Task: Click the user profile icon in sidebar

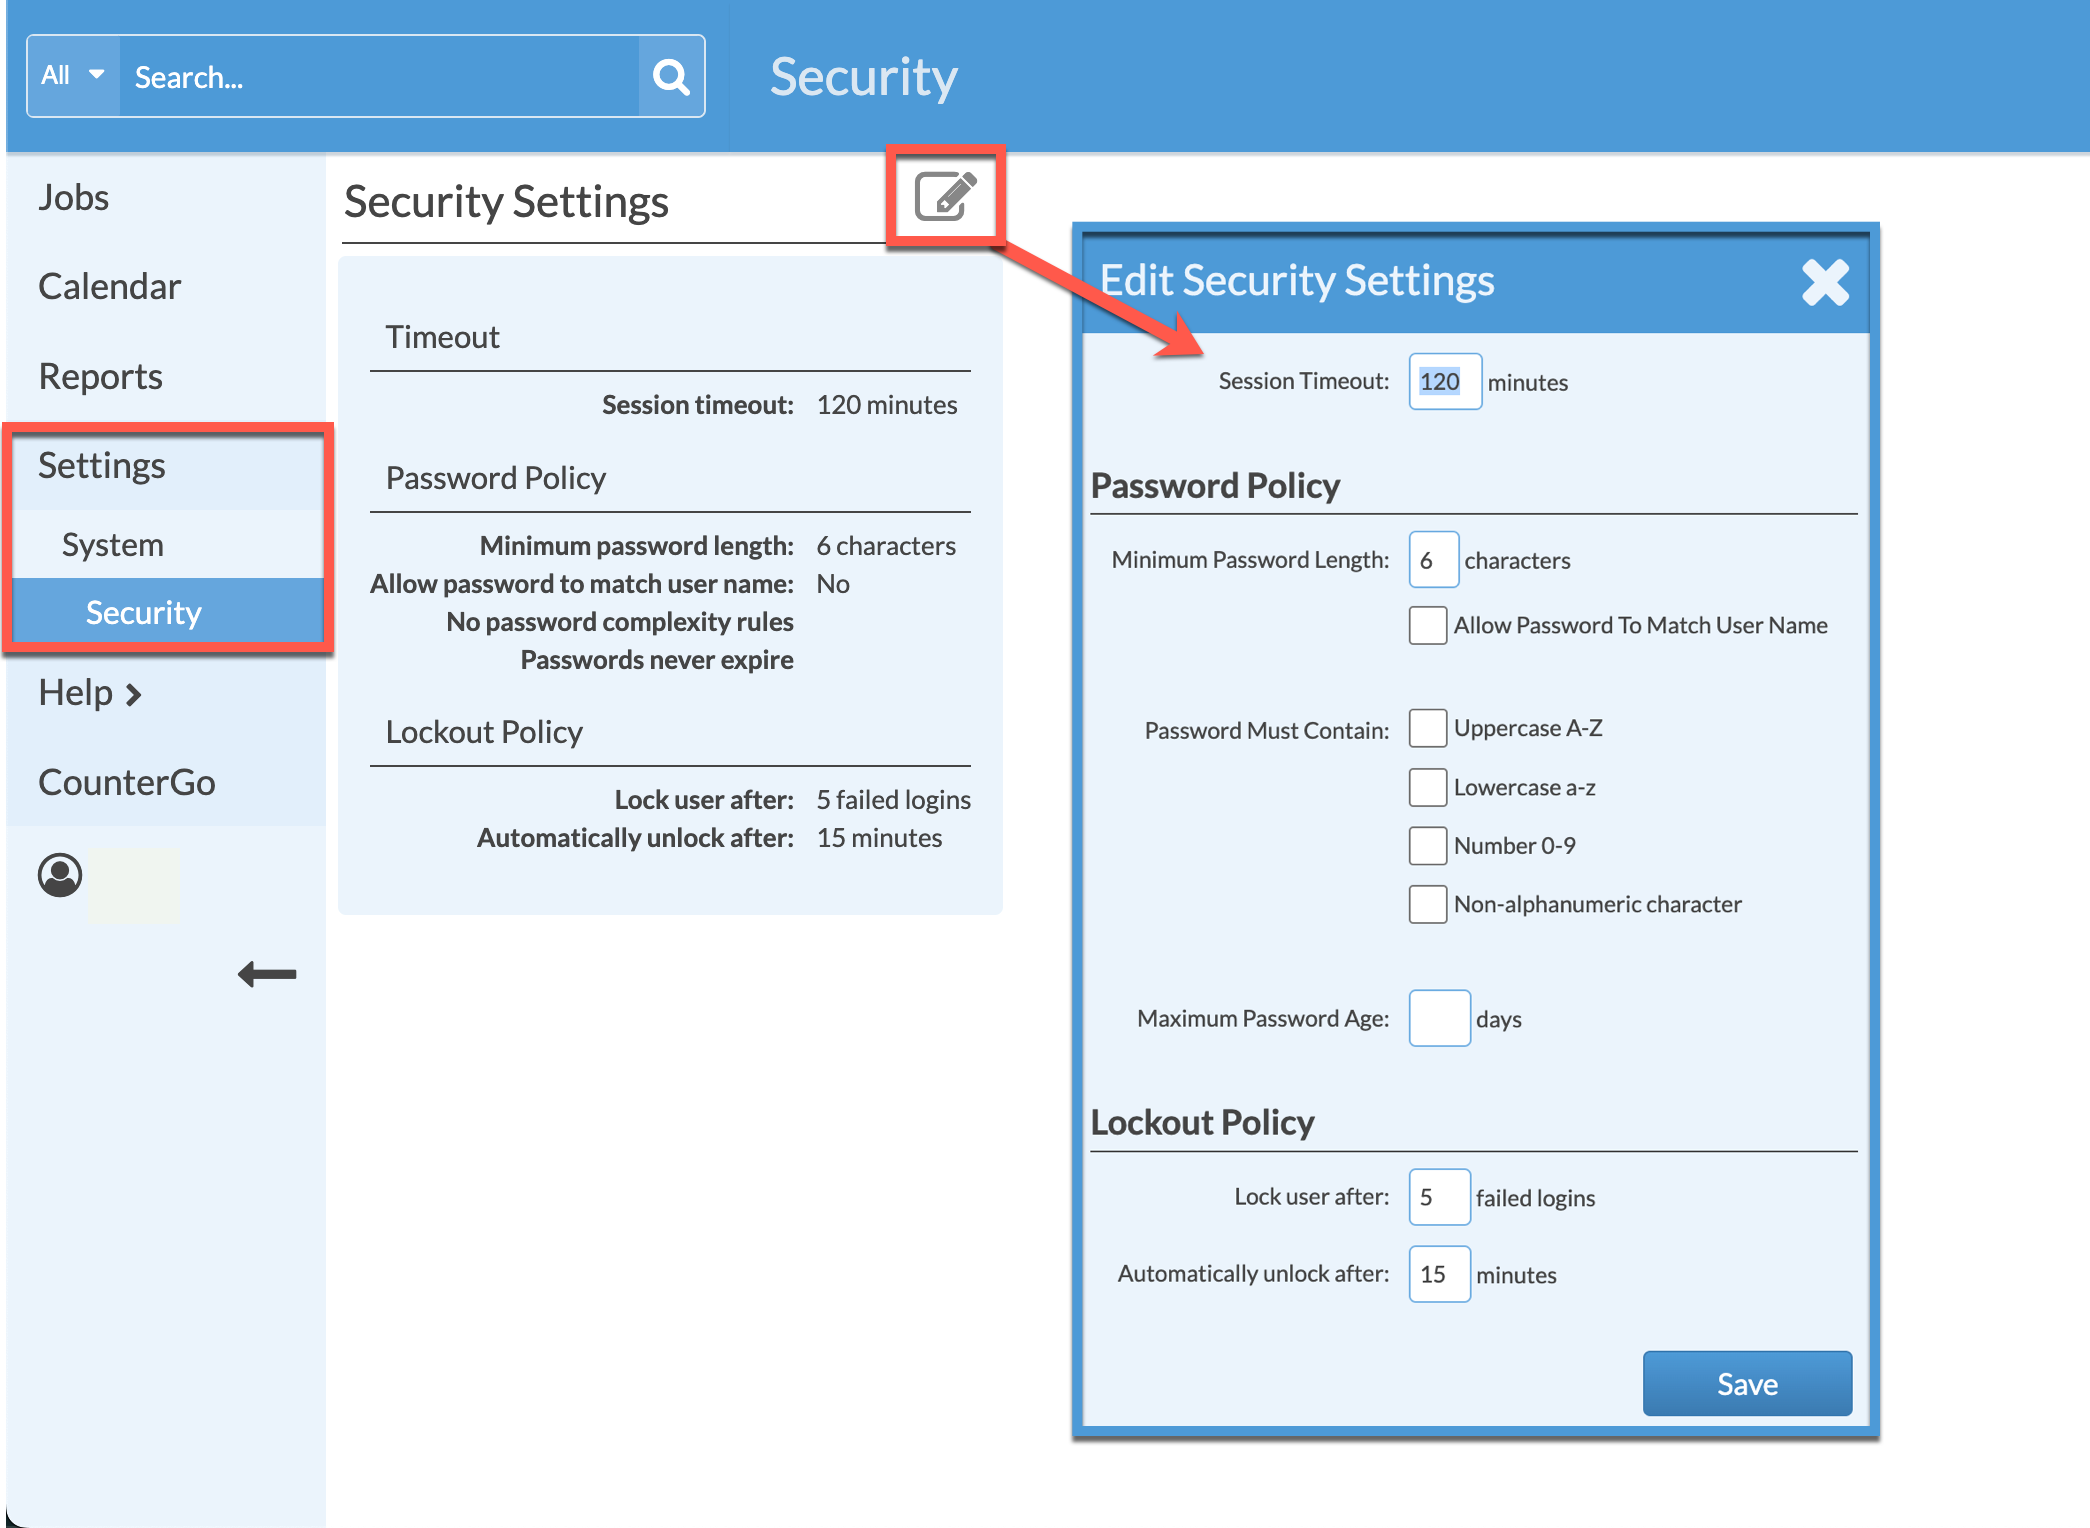Action: 59,874
